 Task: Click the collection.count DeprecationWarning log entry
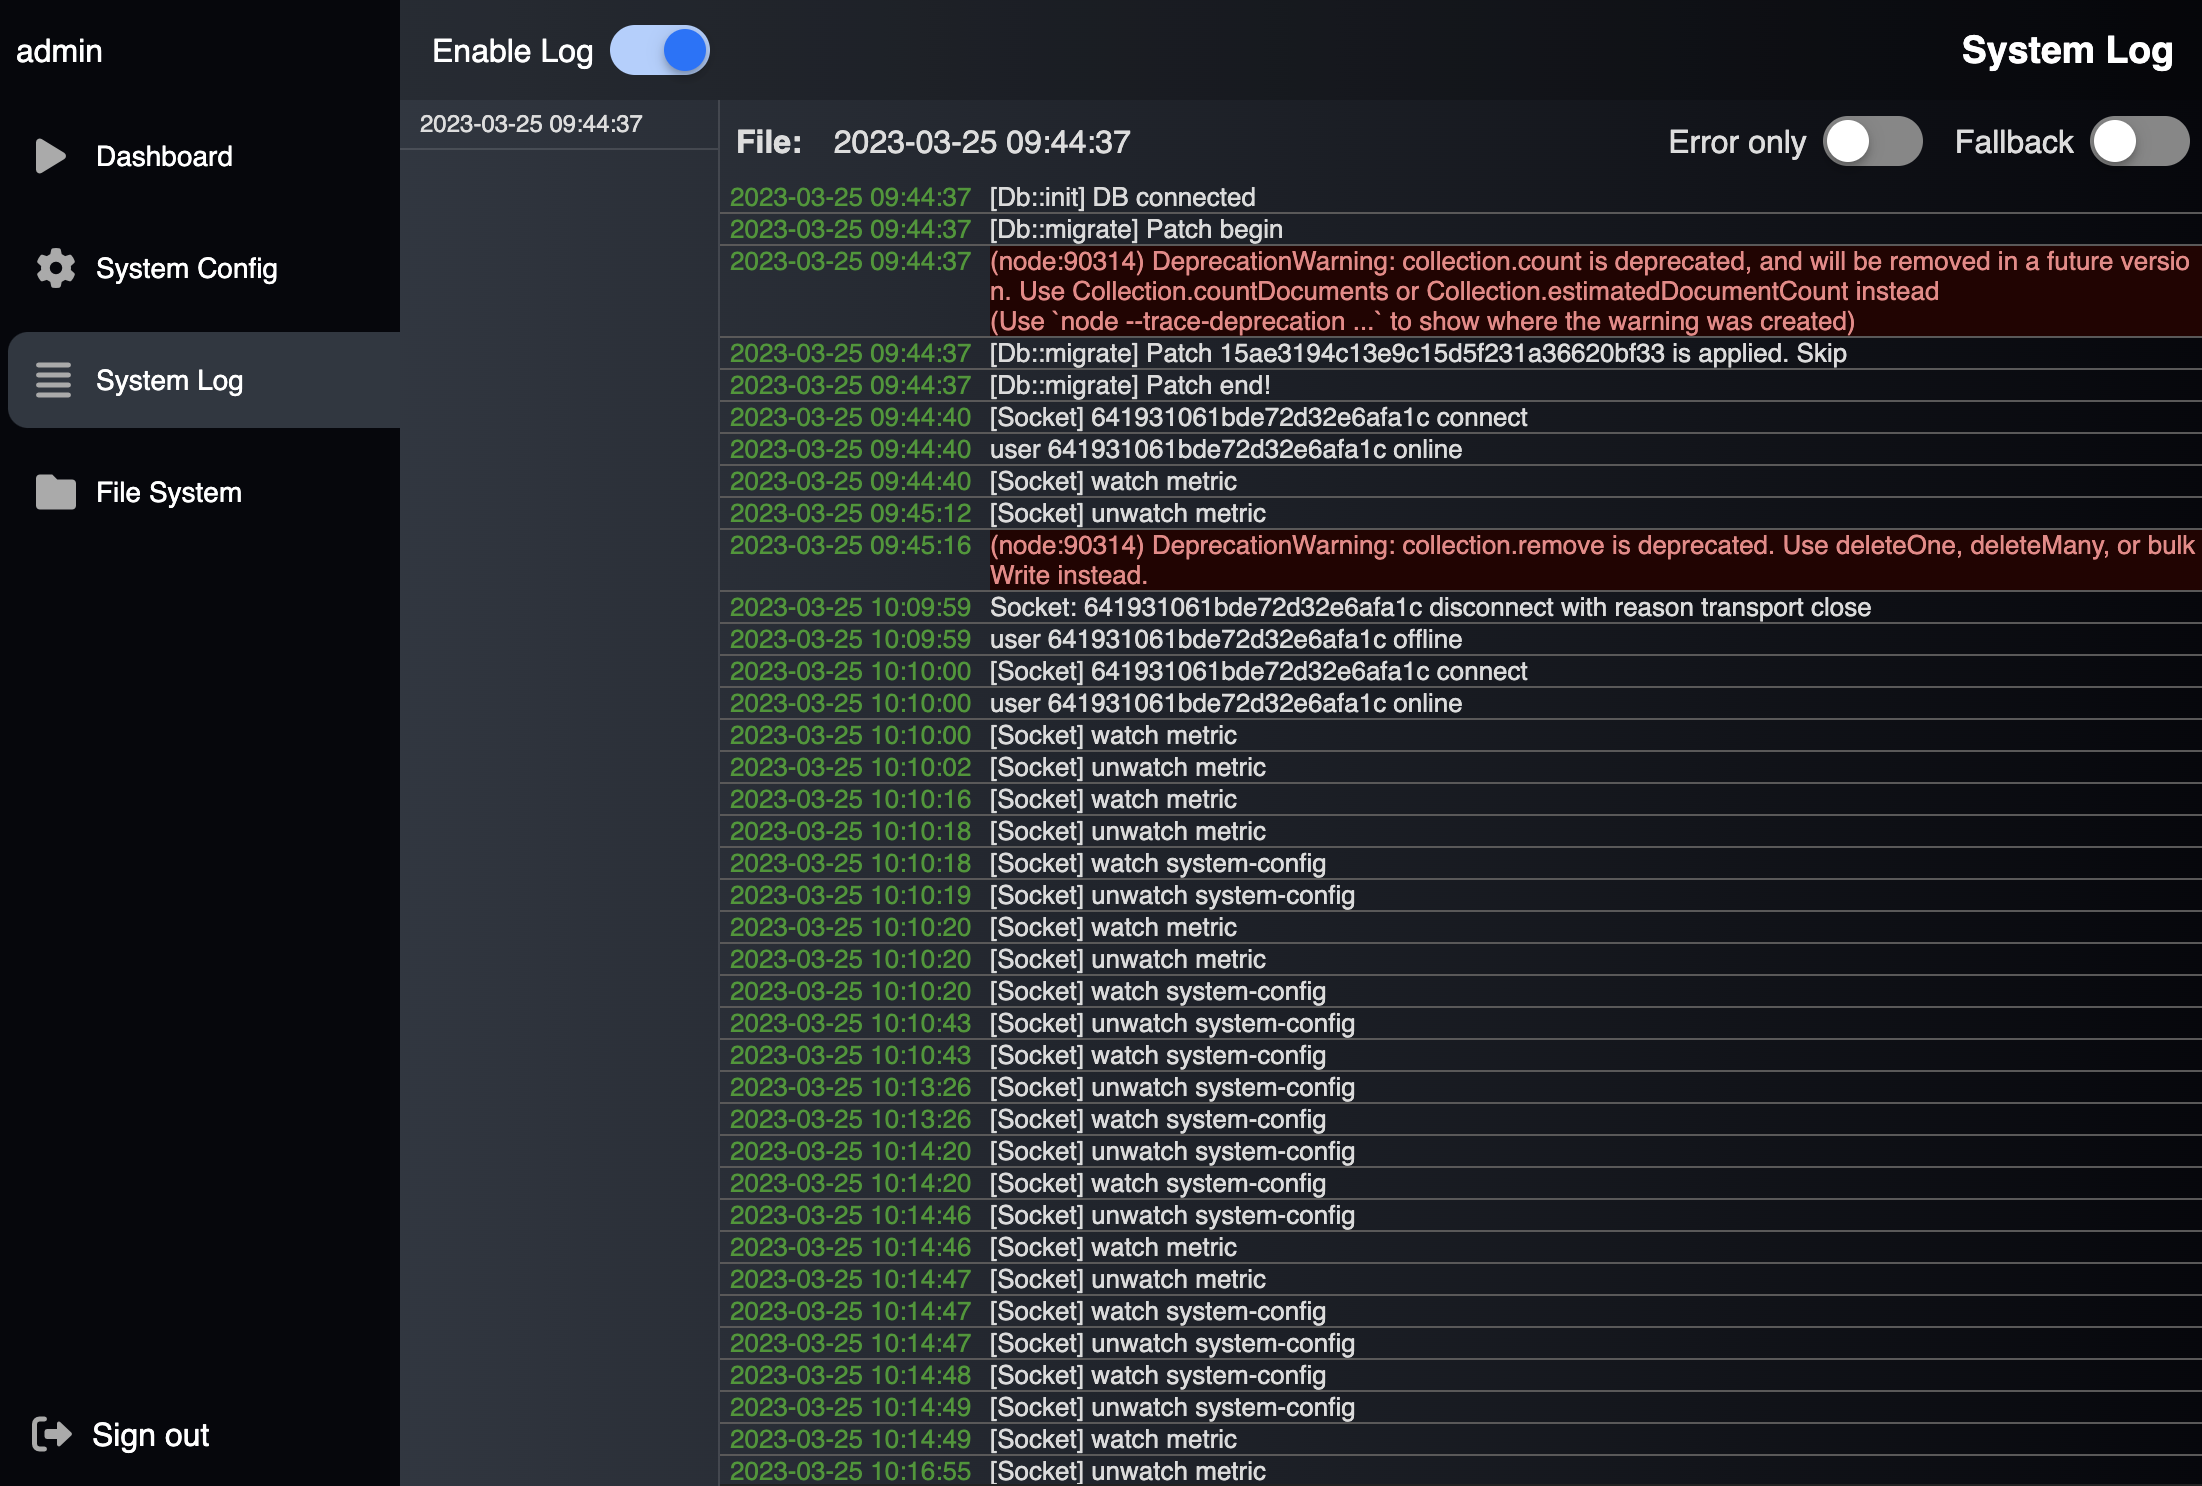point(1590,291)
